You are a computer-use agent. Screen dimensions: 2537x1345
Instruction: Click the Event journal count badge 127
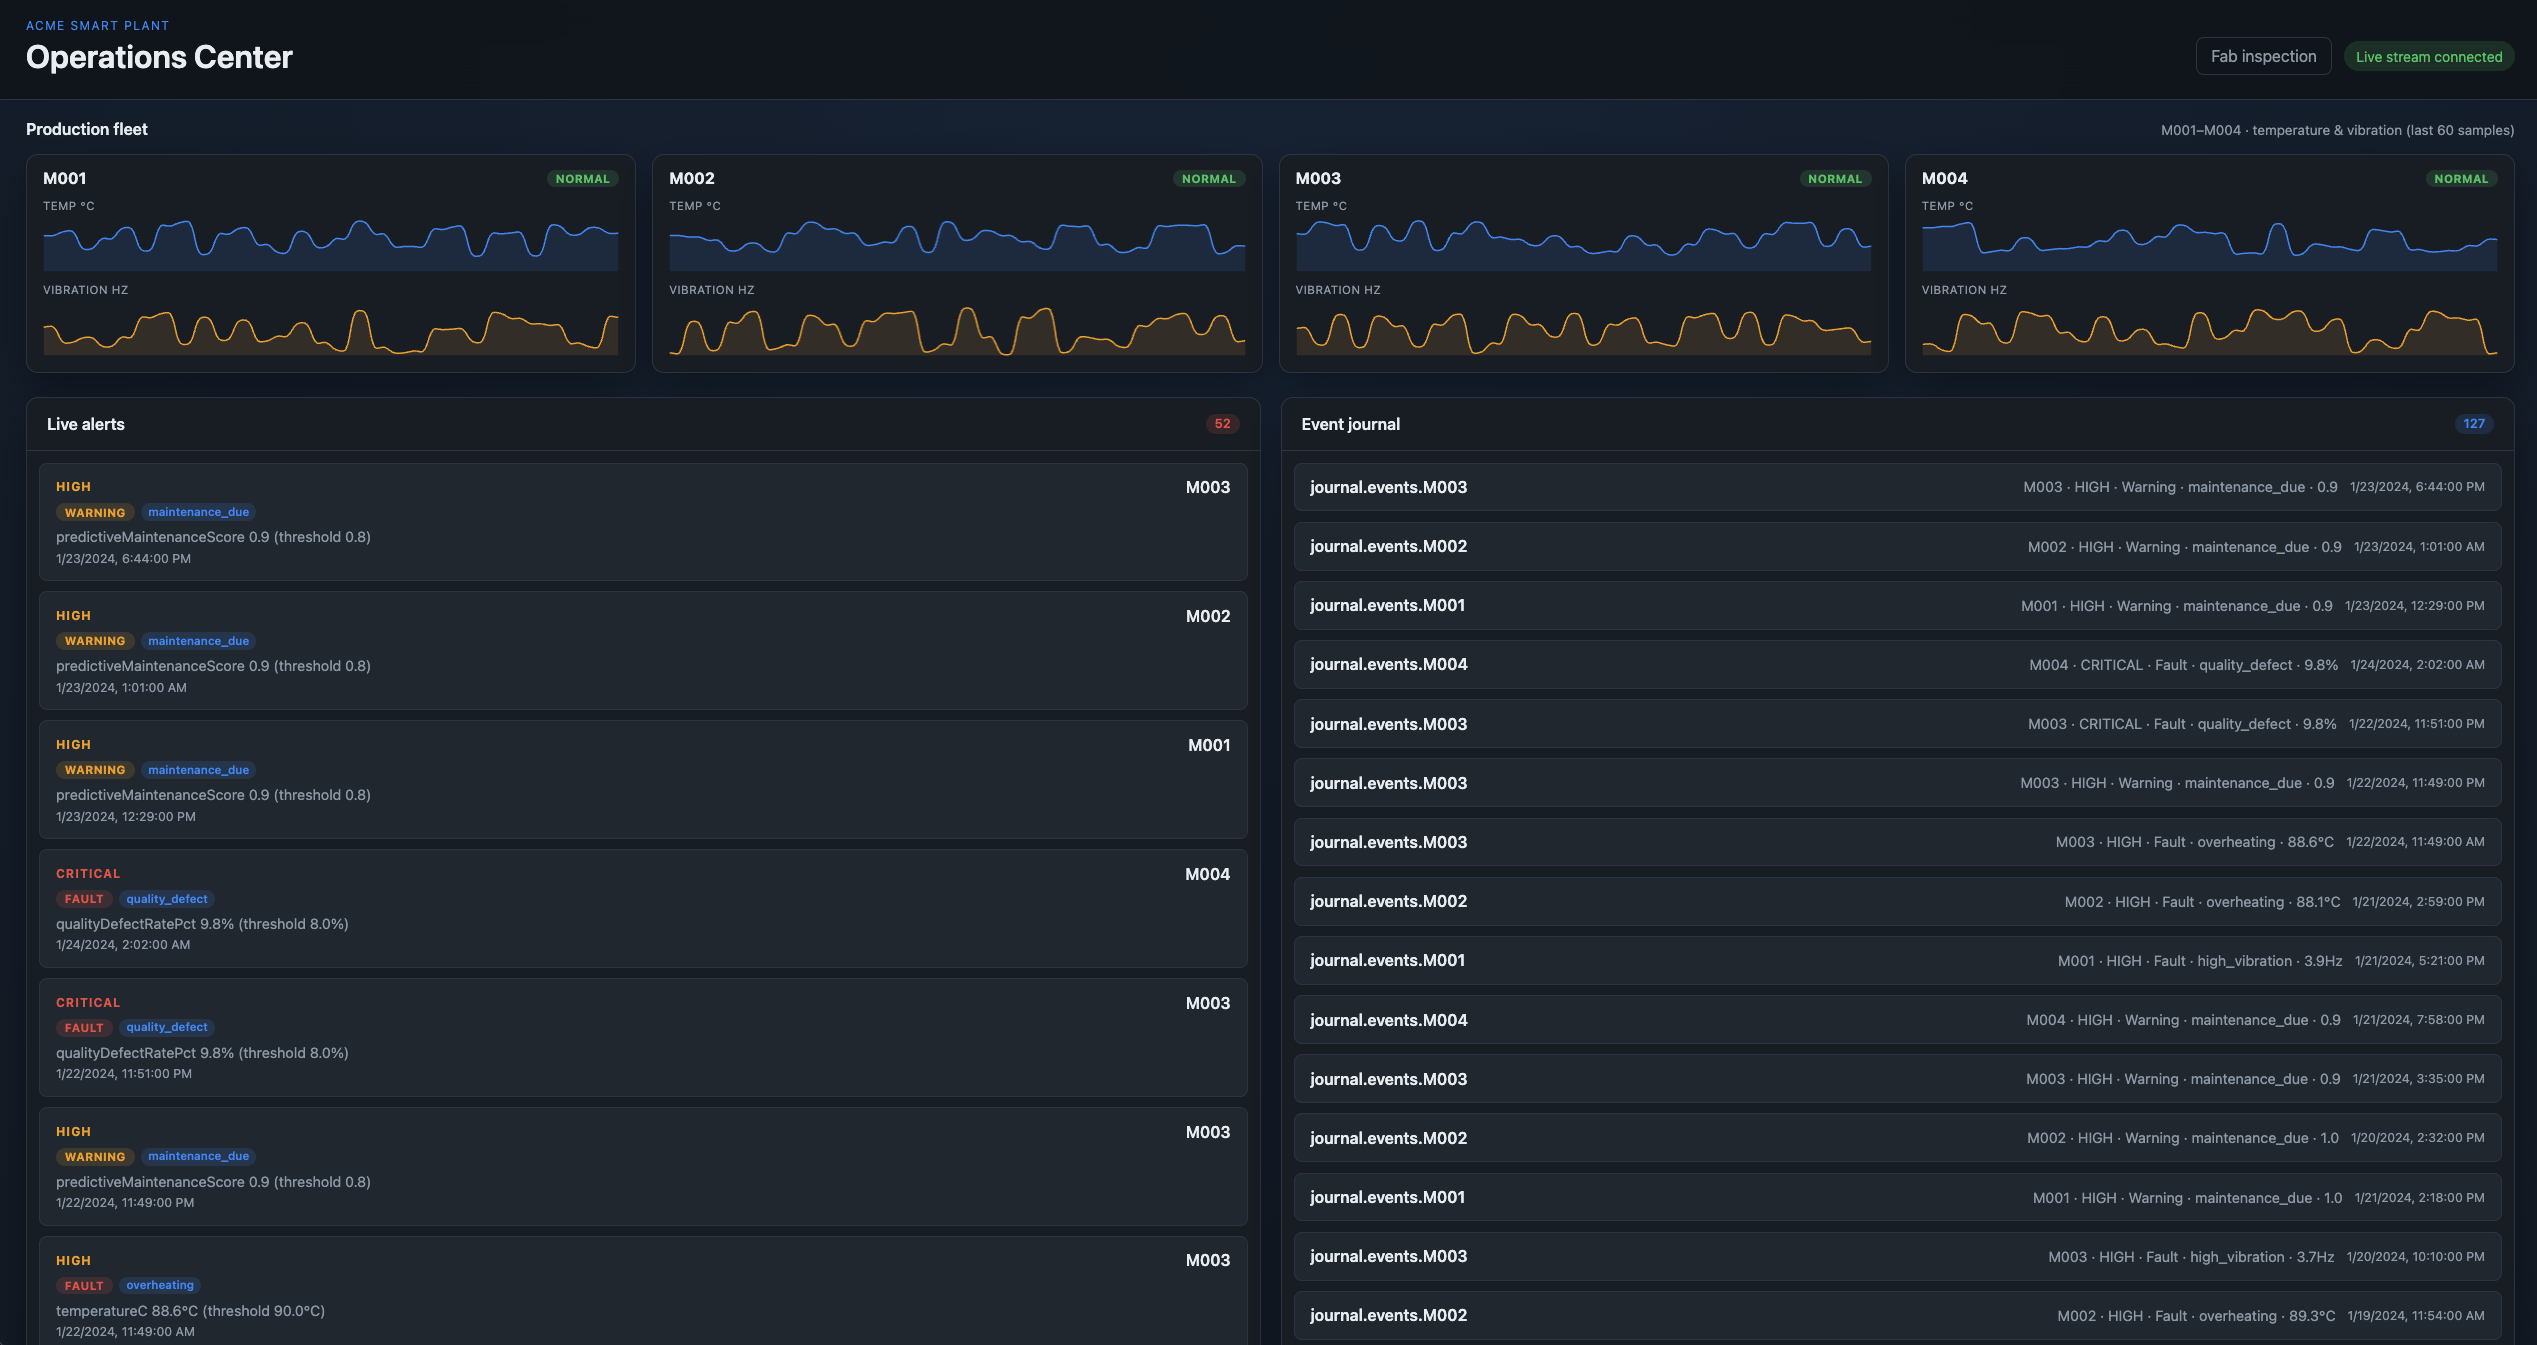click(2474, 424)
